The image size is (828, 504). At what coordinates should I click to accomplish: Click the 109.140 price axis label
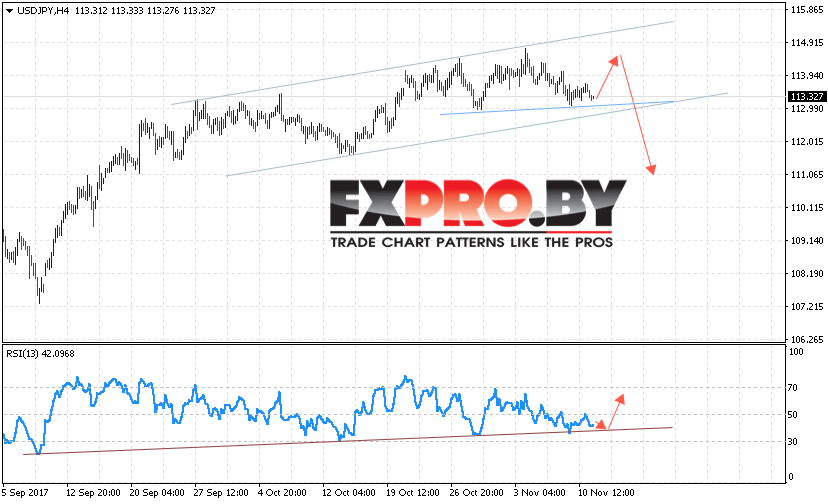point(807,241)
